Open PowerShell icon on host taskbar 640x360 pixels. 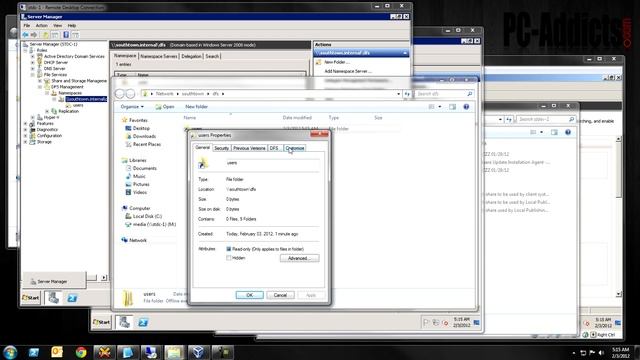pyautogui.click(x=33, y=352)
